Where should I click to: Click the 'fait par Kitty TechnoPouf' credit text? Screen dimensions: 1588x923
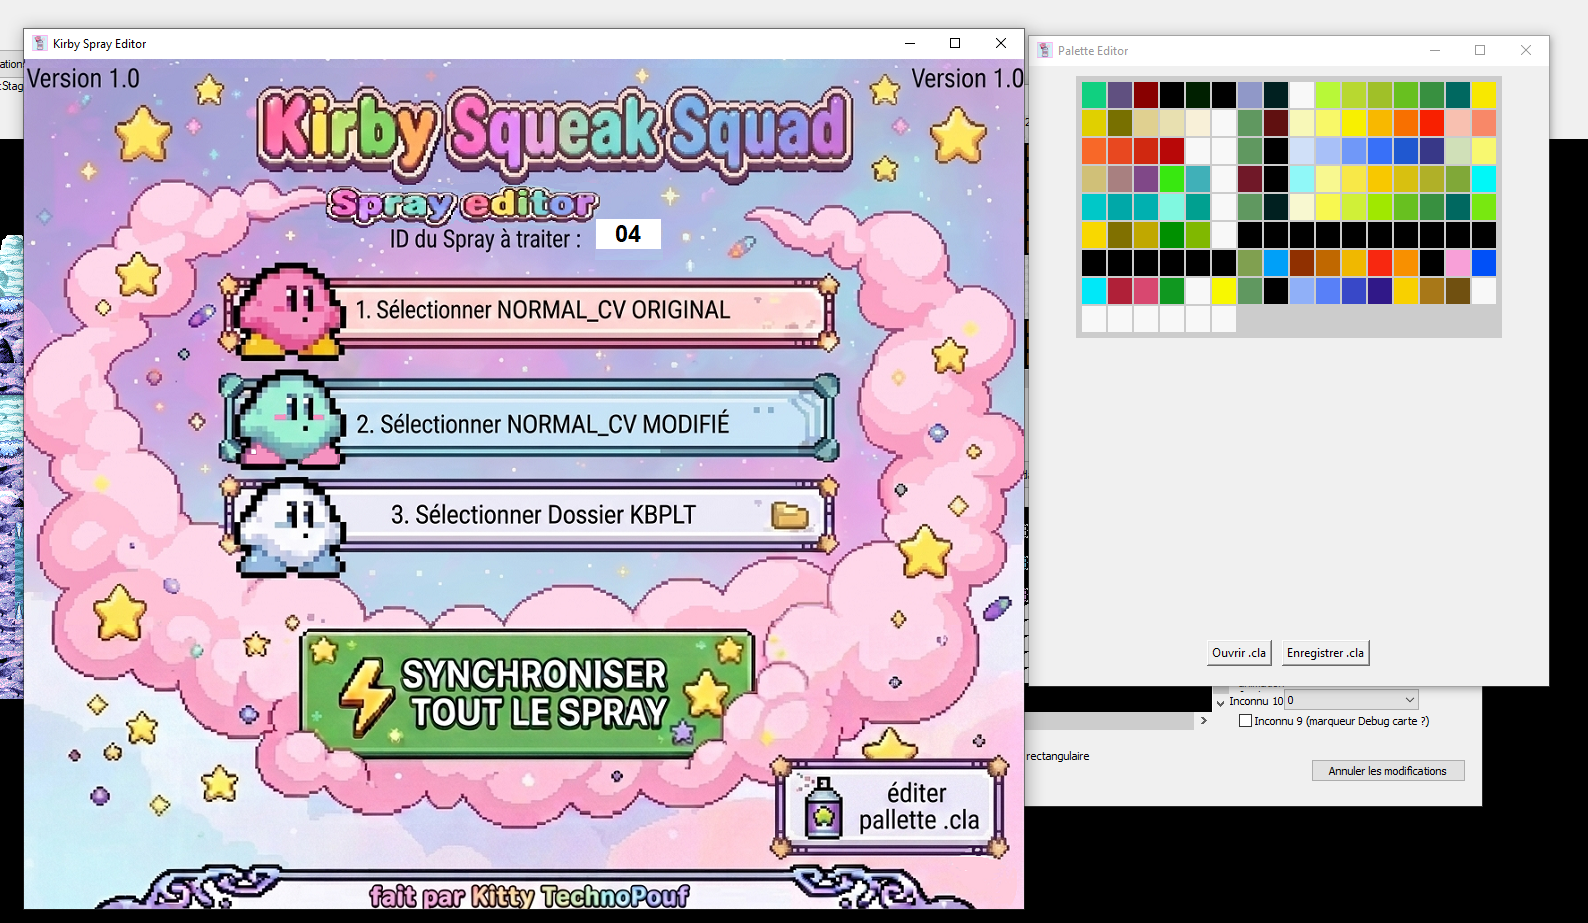529,895
